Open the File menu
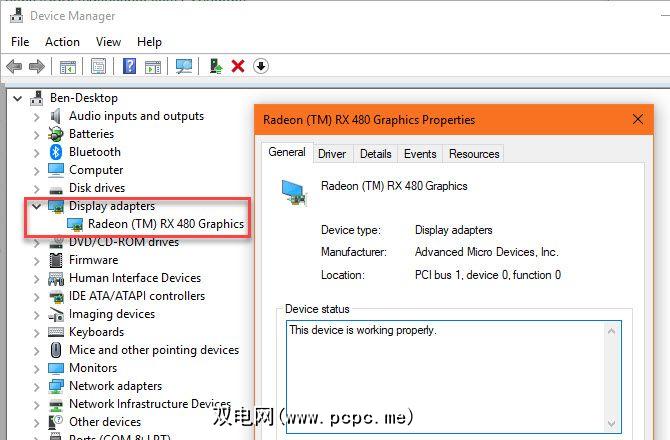The width and height of the screenshot is (670, 440). coord(20,42)
